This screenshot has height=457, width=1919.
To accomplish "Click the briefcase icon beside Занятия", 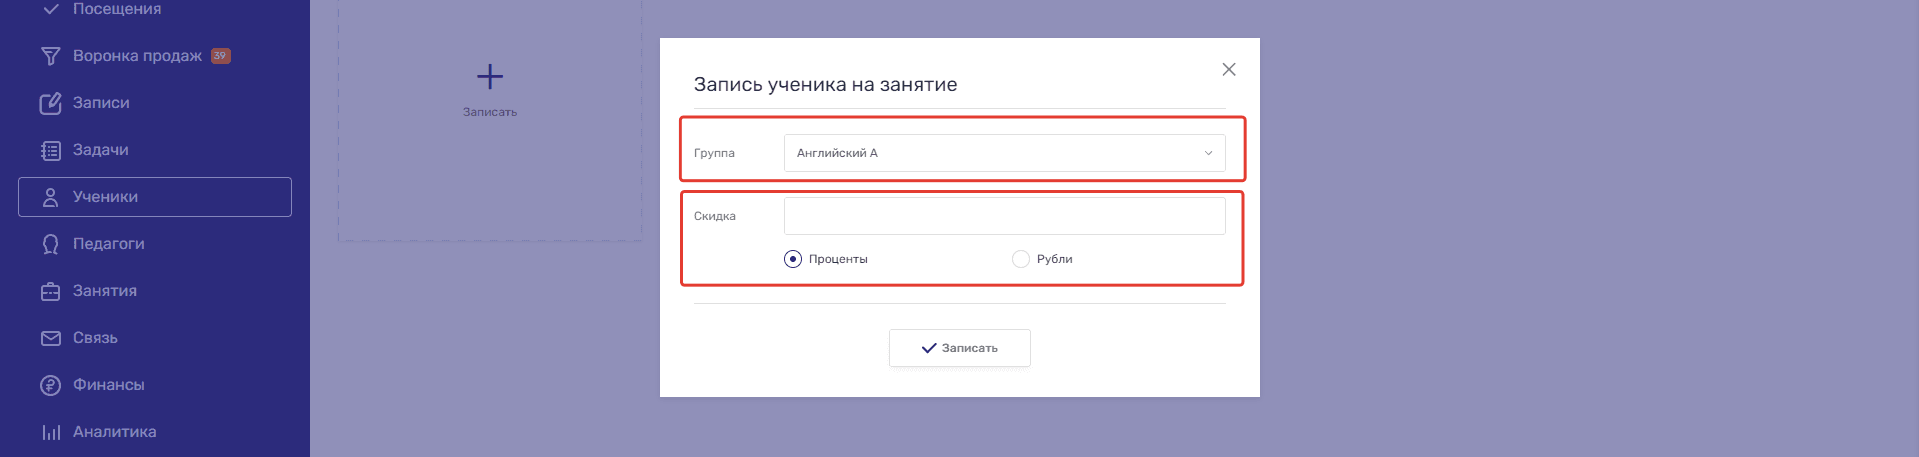I will [50, 291].
